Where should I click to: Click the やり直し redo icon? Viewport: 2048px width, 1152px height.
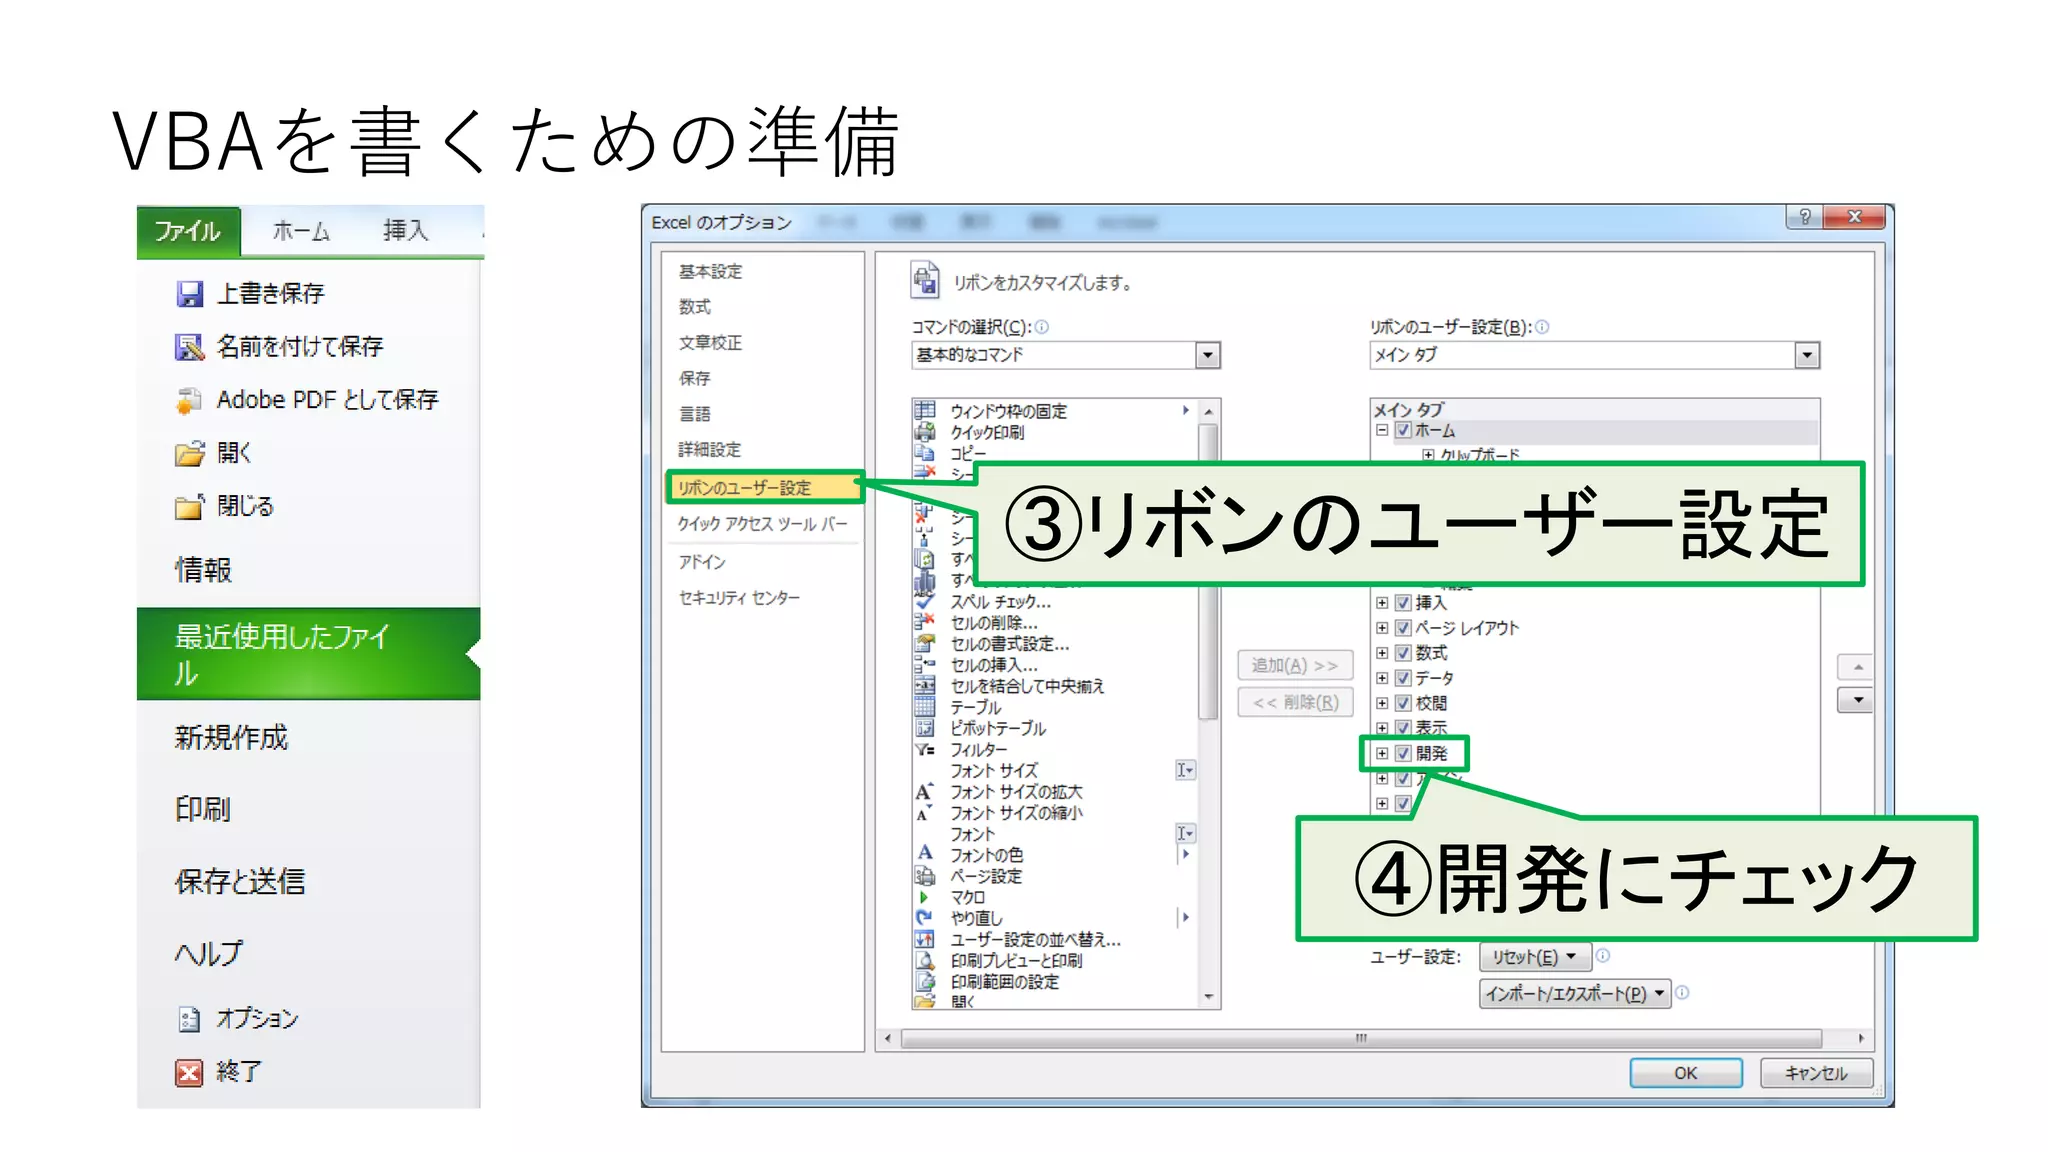coord(925,917)
